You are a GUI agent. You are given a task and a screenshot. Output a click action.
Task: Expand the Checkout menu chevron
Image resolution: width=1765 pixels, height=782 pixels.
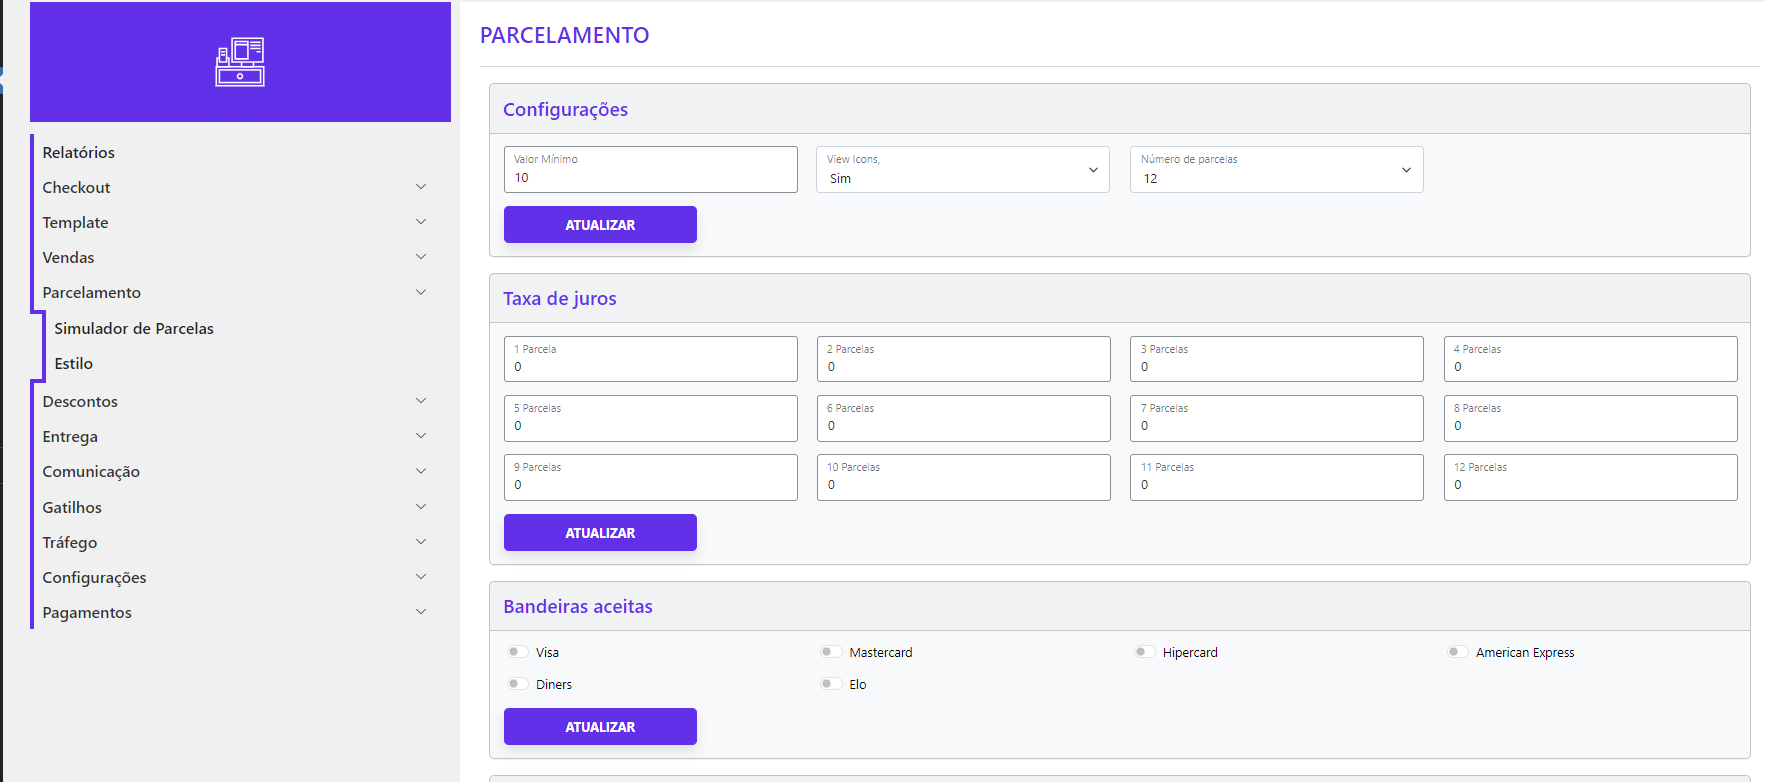(x=421, y=187)
